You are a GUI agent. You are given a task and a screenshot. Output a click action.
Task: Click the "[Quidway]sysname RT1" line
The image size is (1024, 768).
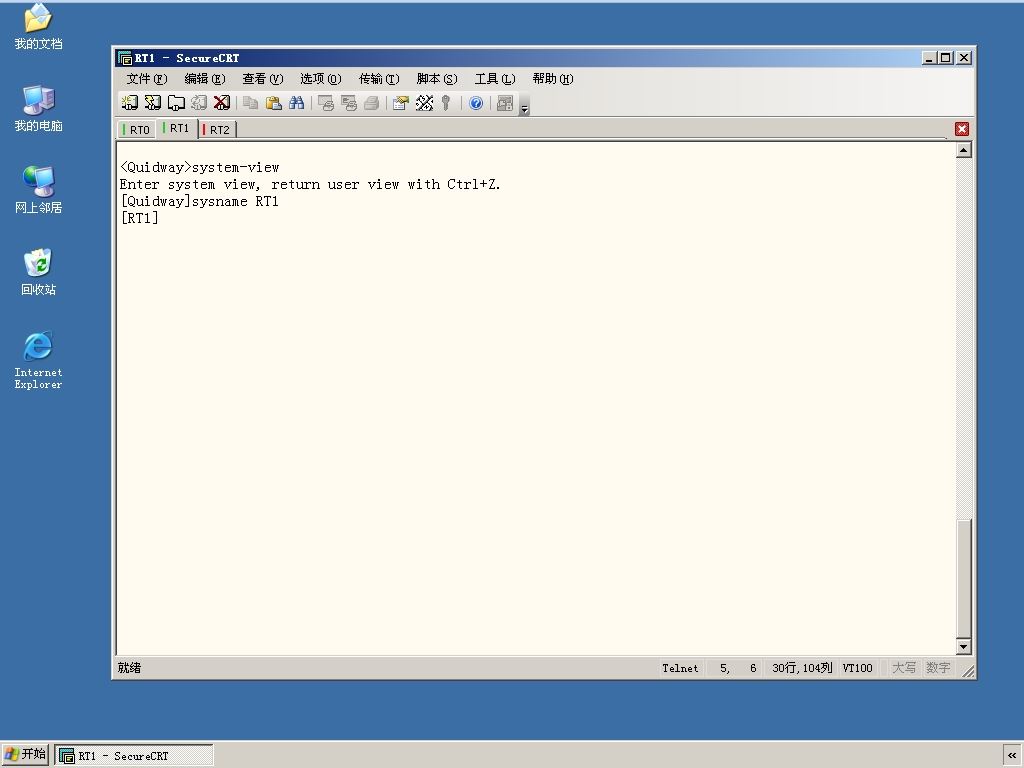tap(200, 201)
